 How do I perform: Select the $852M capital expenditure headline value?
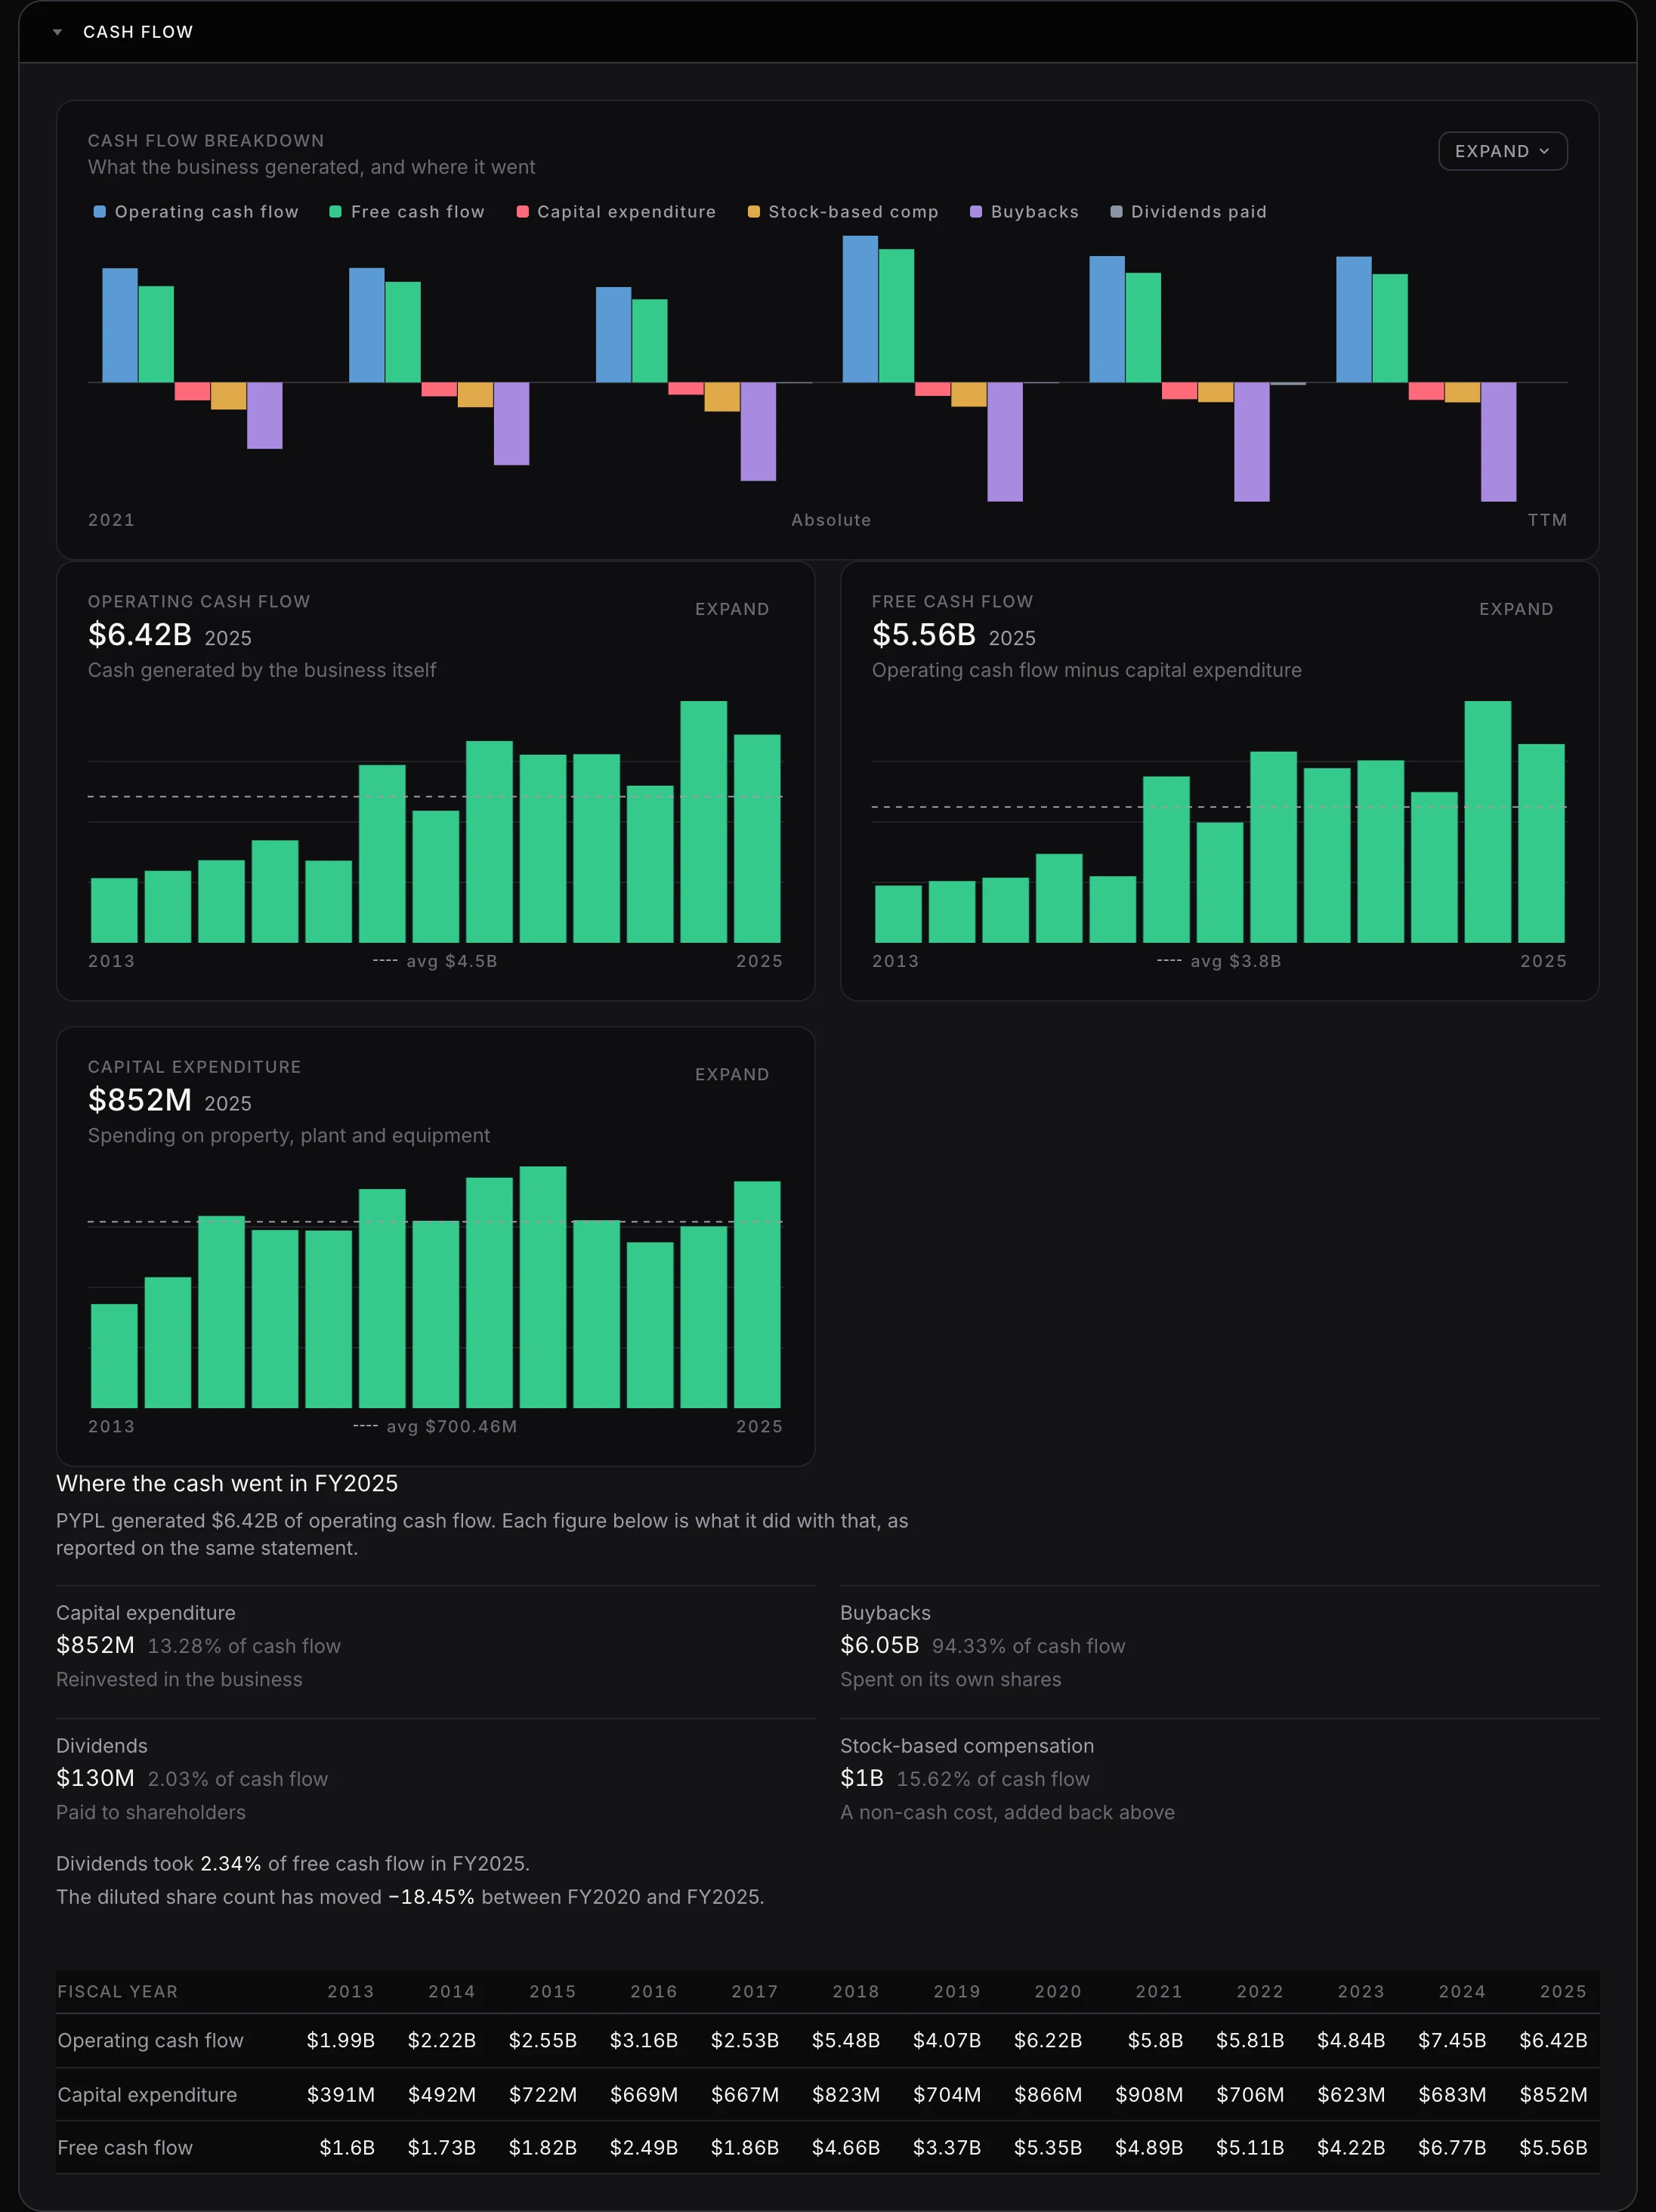140,1100
